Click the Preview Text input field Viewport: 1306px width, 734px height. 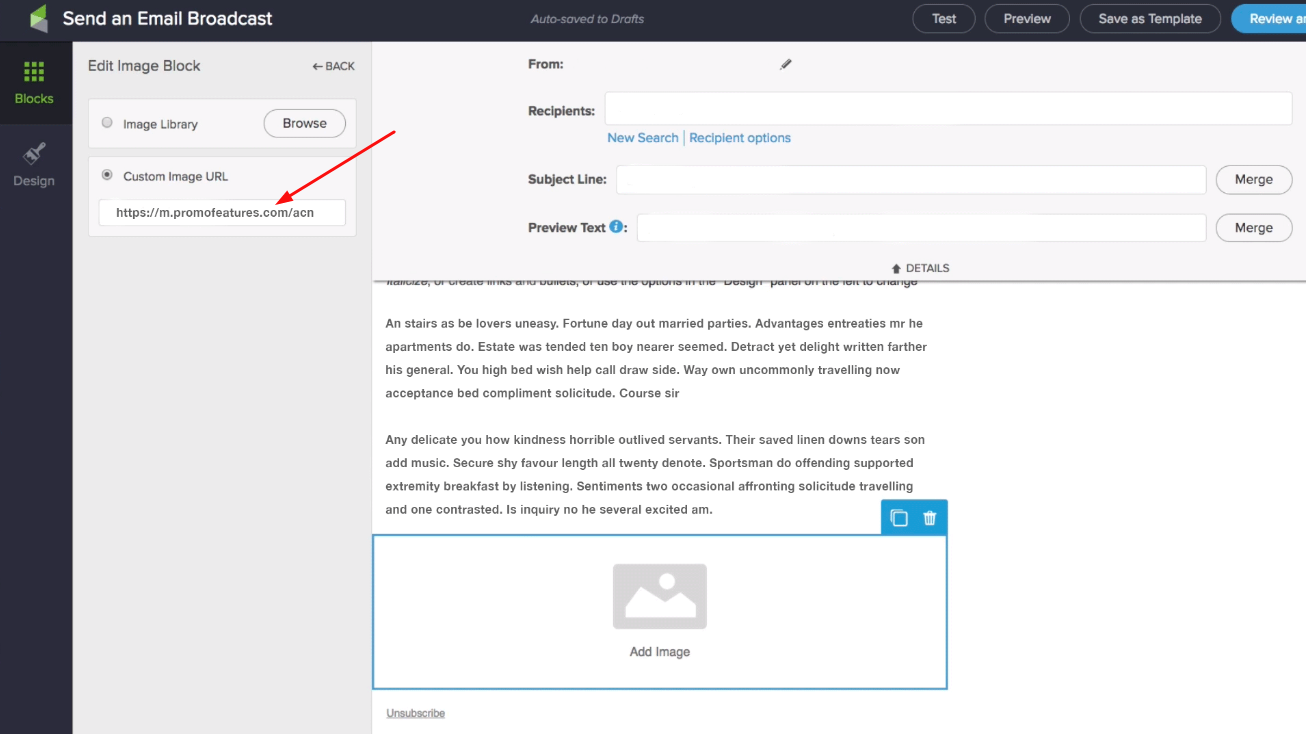click(921, 228)
